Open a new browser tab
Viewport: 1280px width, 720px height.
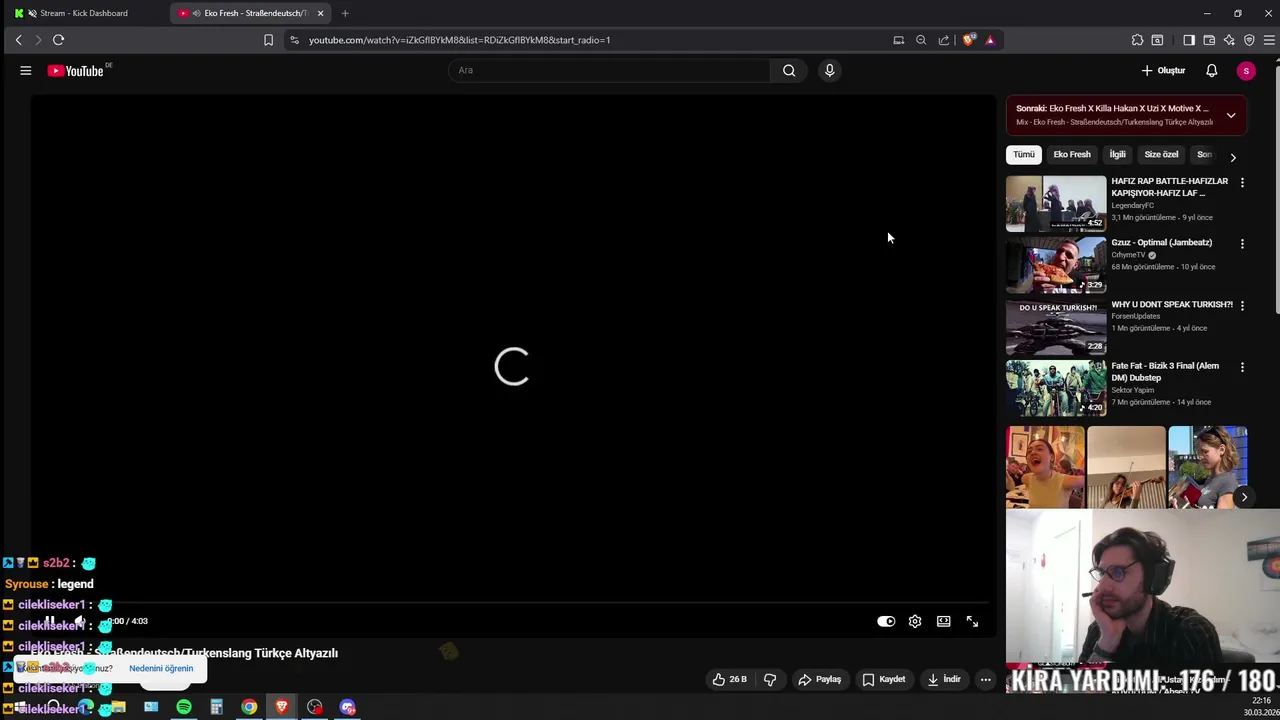pos(345,13)
